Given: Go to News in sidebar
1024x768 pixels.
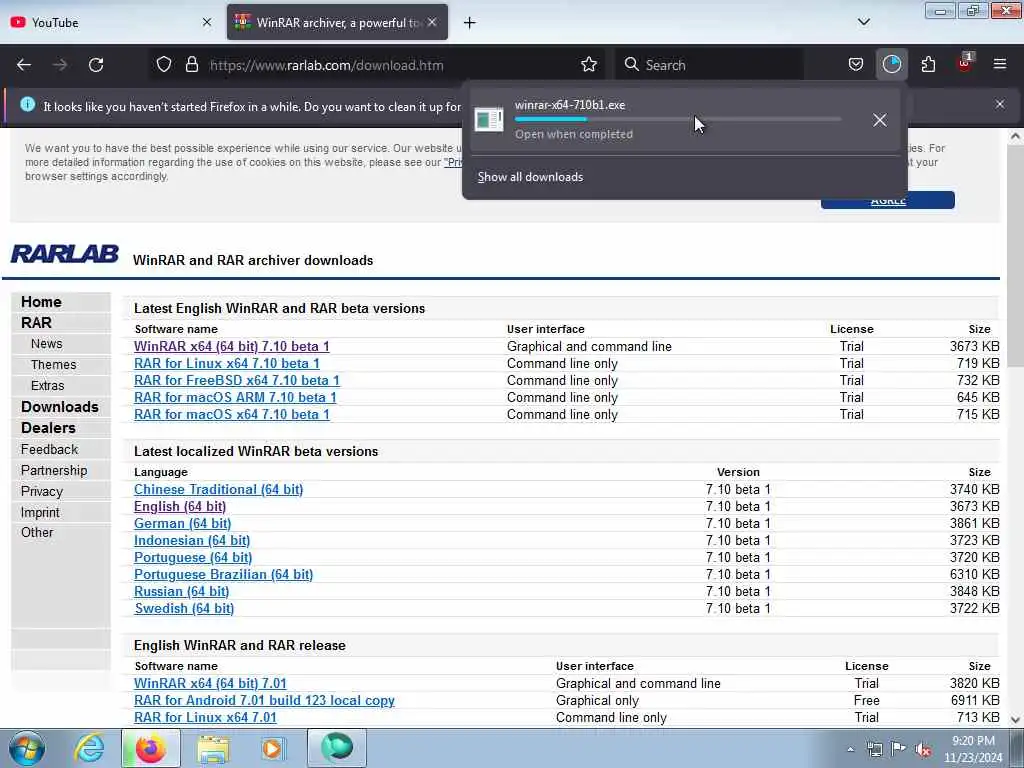Looking at the screenshot, I should click(46, 344).
